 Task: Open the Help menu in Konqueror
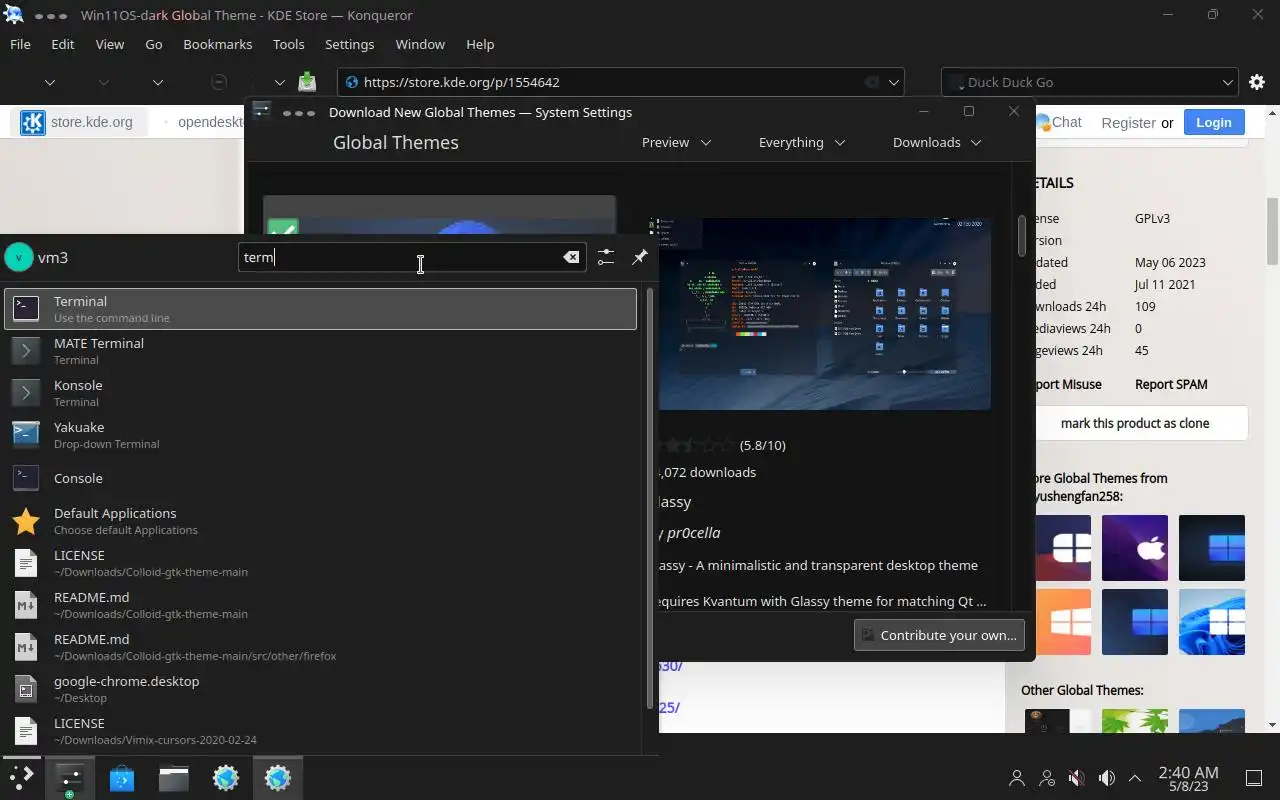480,44
